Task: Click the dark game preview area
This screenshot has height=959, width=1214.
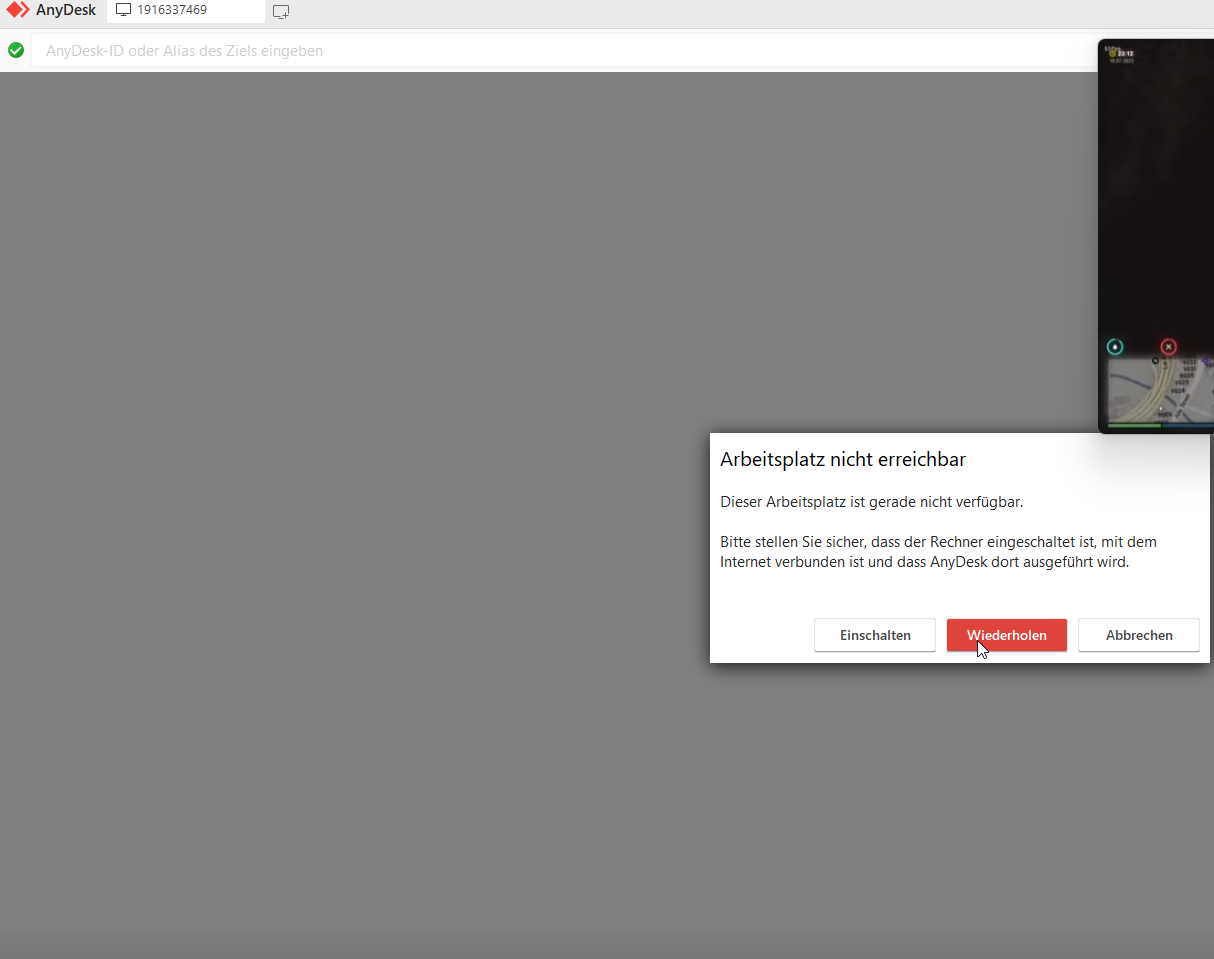Action: click(1156, 200)
